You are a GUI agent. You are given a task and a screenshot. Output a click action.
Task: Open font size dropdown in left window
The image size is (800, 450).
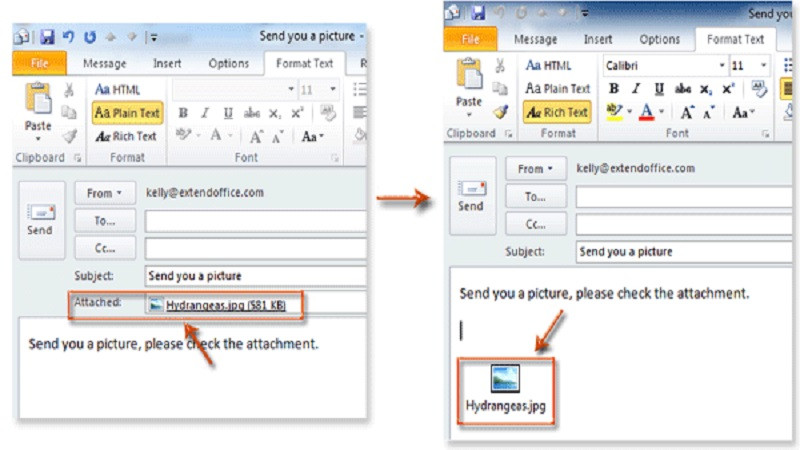pyautogui.click(x=333, y=89)
